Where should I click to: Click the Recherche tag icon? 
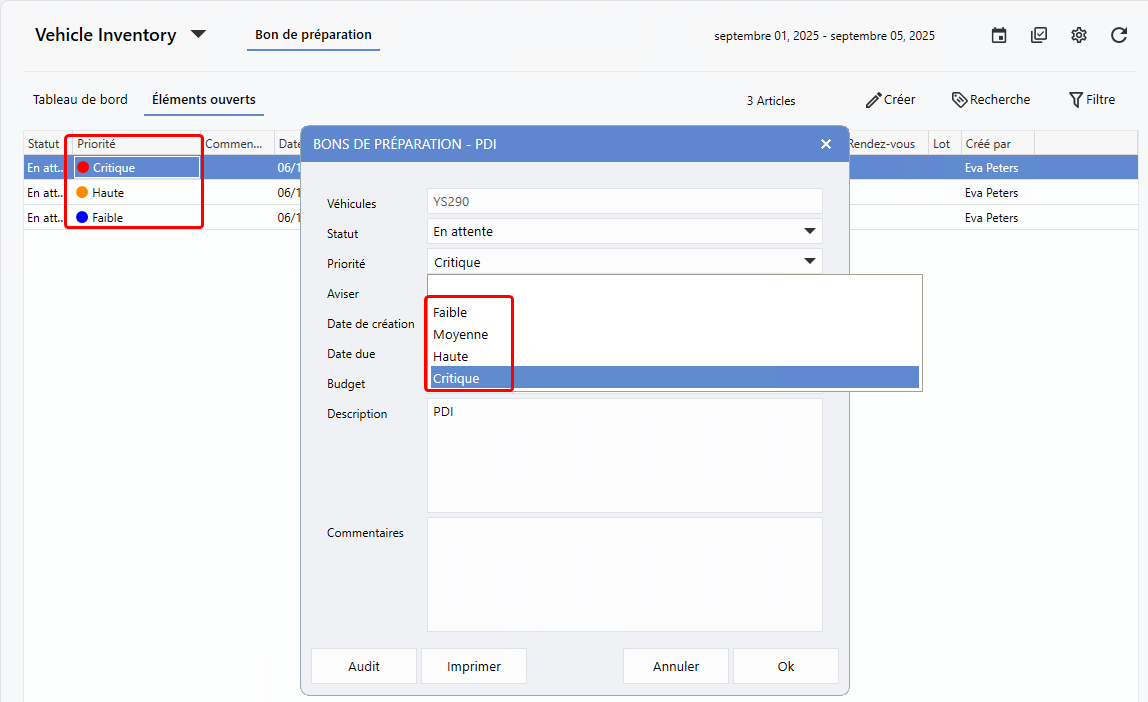(x=959, y=100)
